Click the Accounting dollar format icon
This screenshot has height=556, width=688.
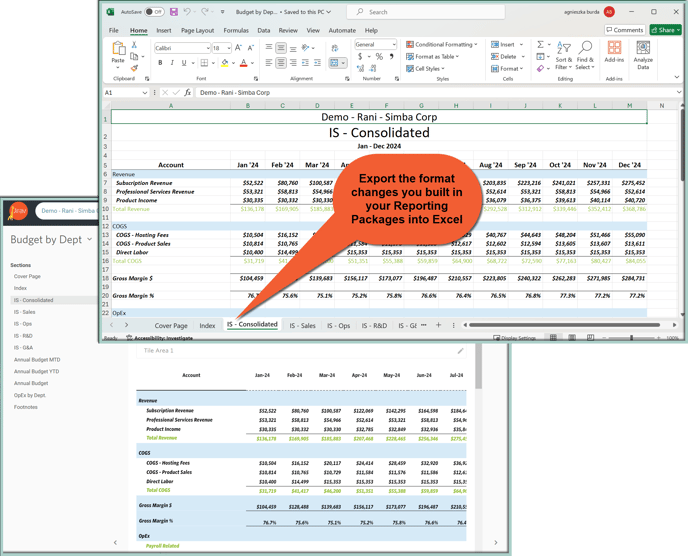click(360, 56)
